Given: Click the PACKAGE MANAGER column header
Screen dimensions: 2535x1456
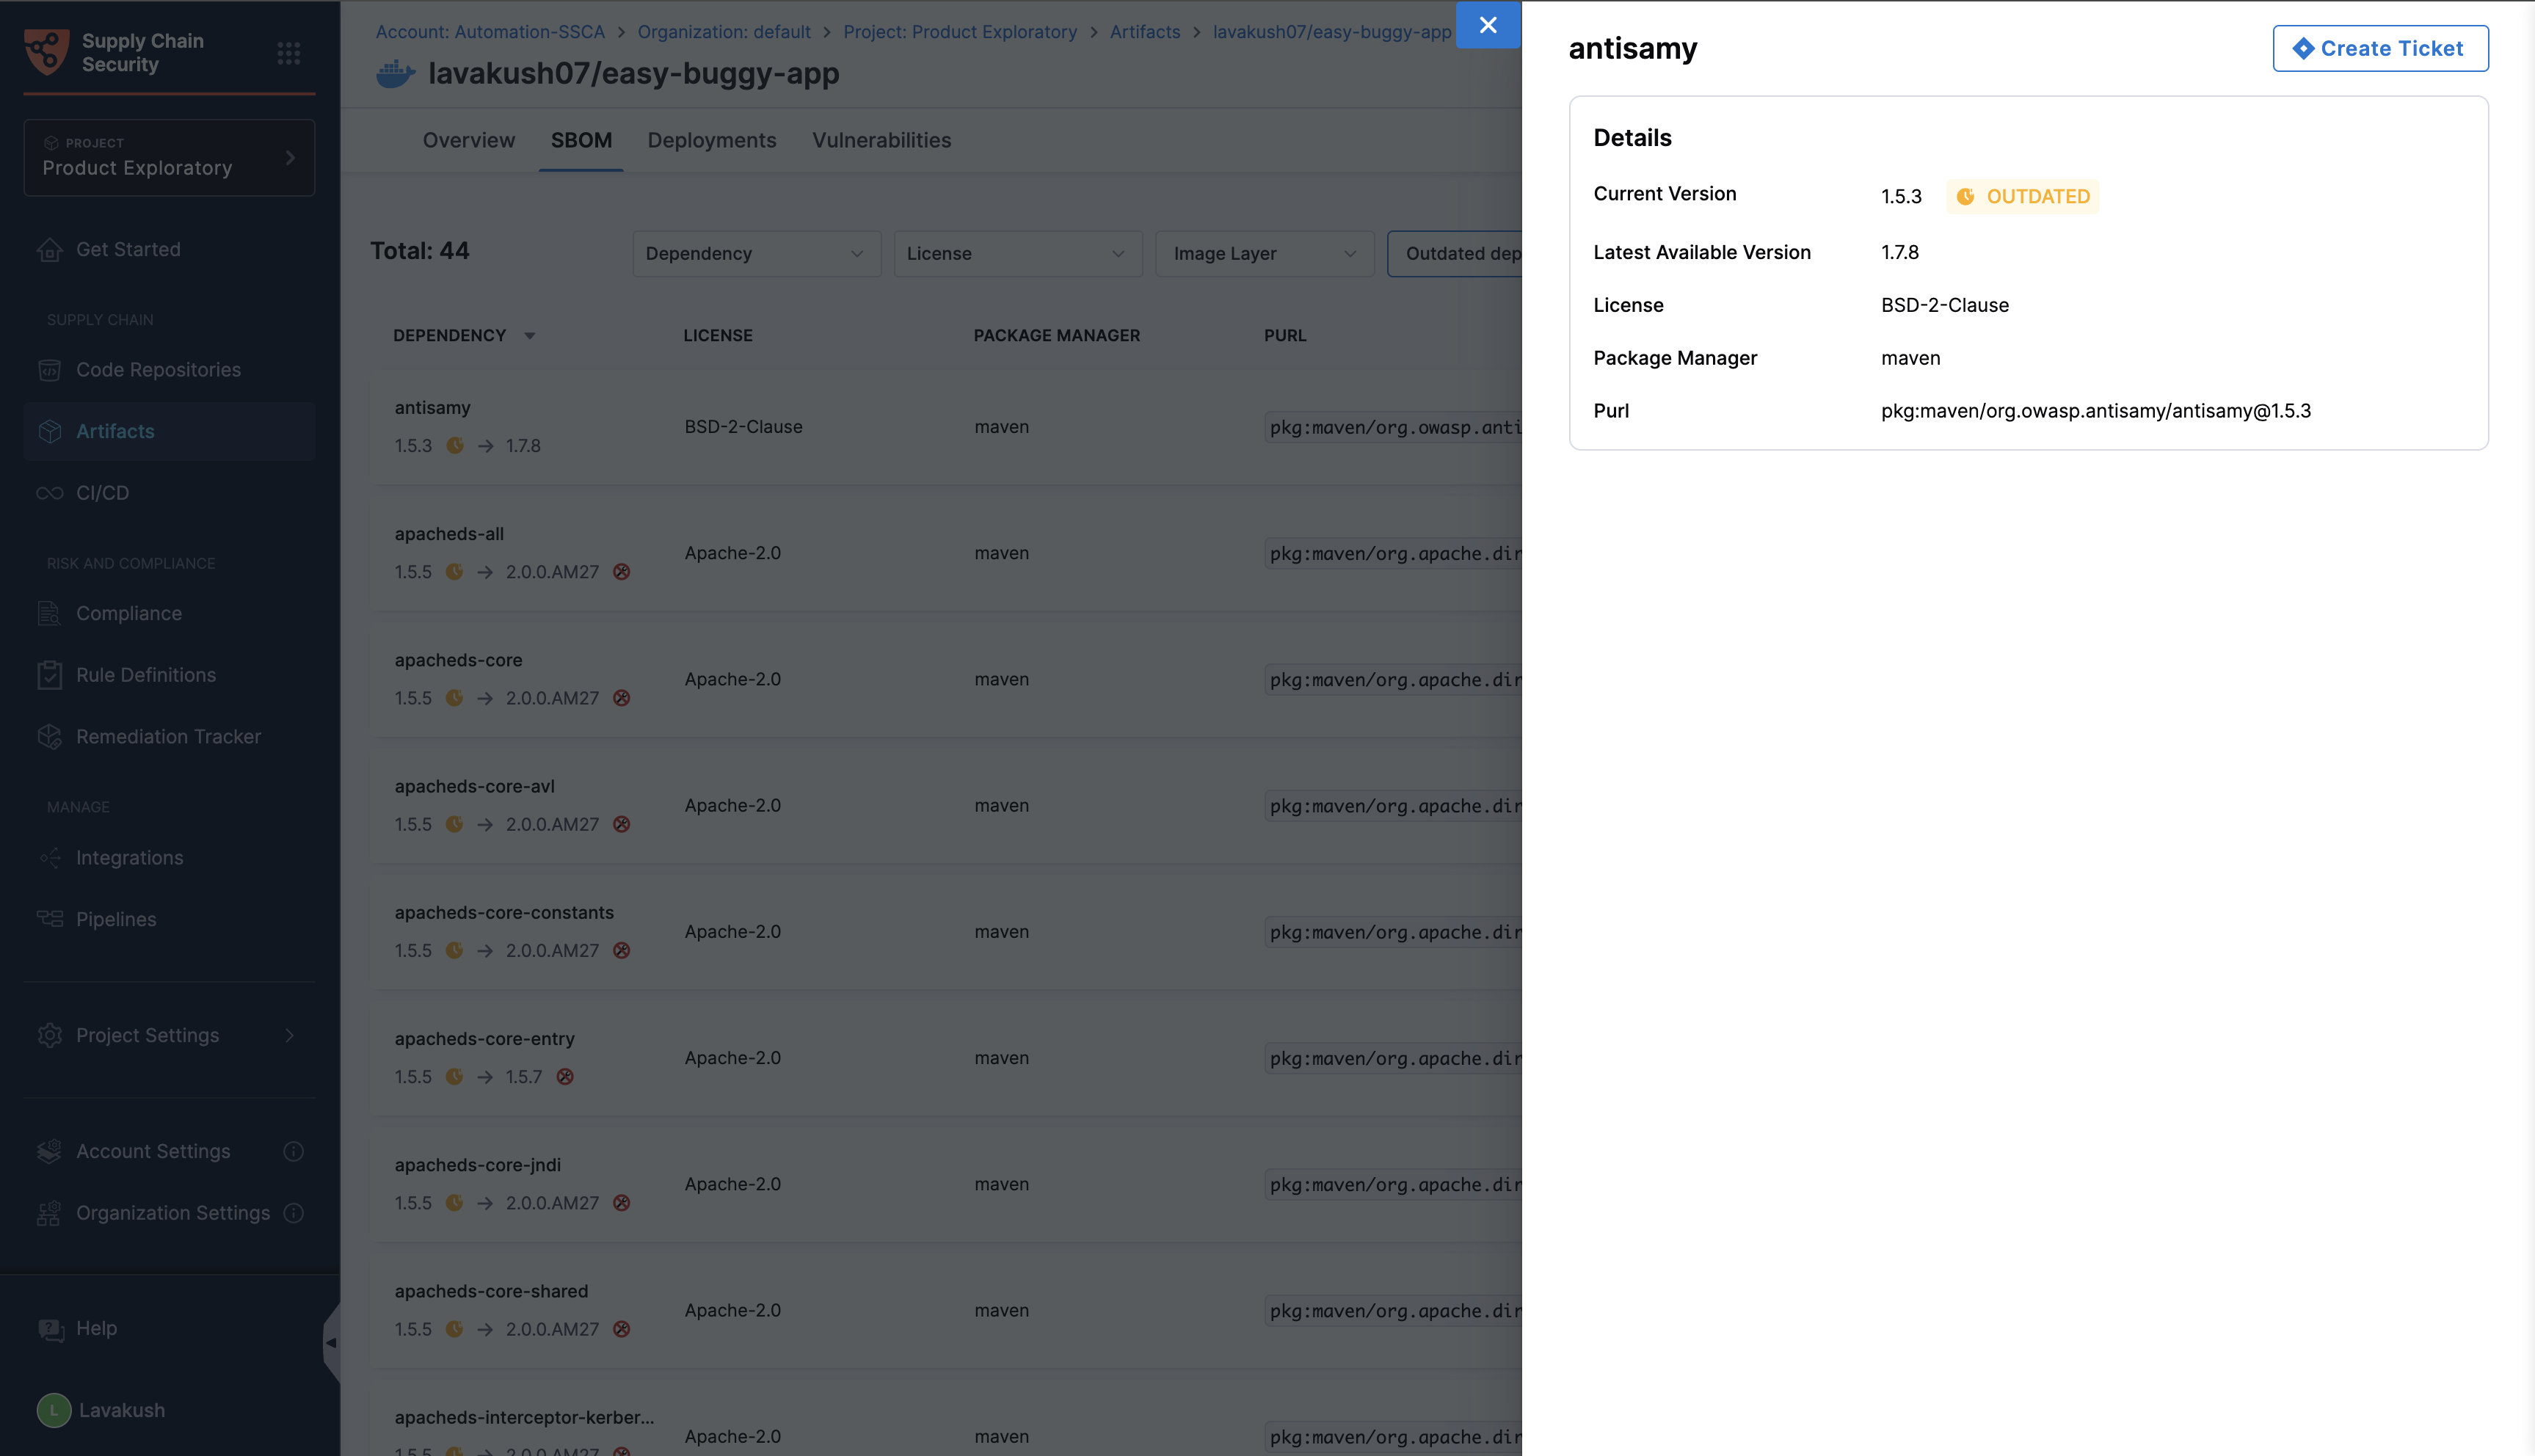Looking at the screenshot, I should coord(1056,336).
